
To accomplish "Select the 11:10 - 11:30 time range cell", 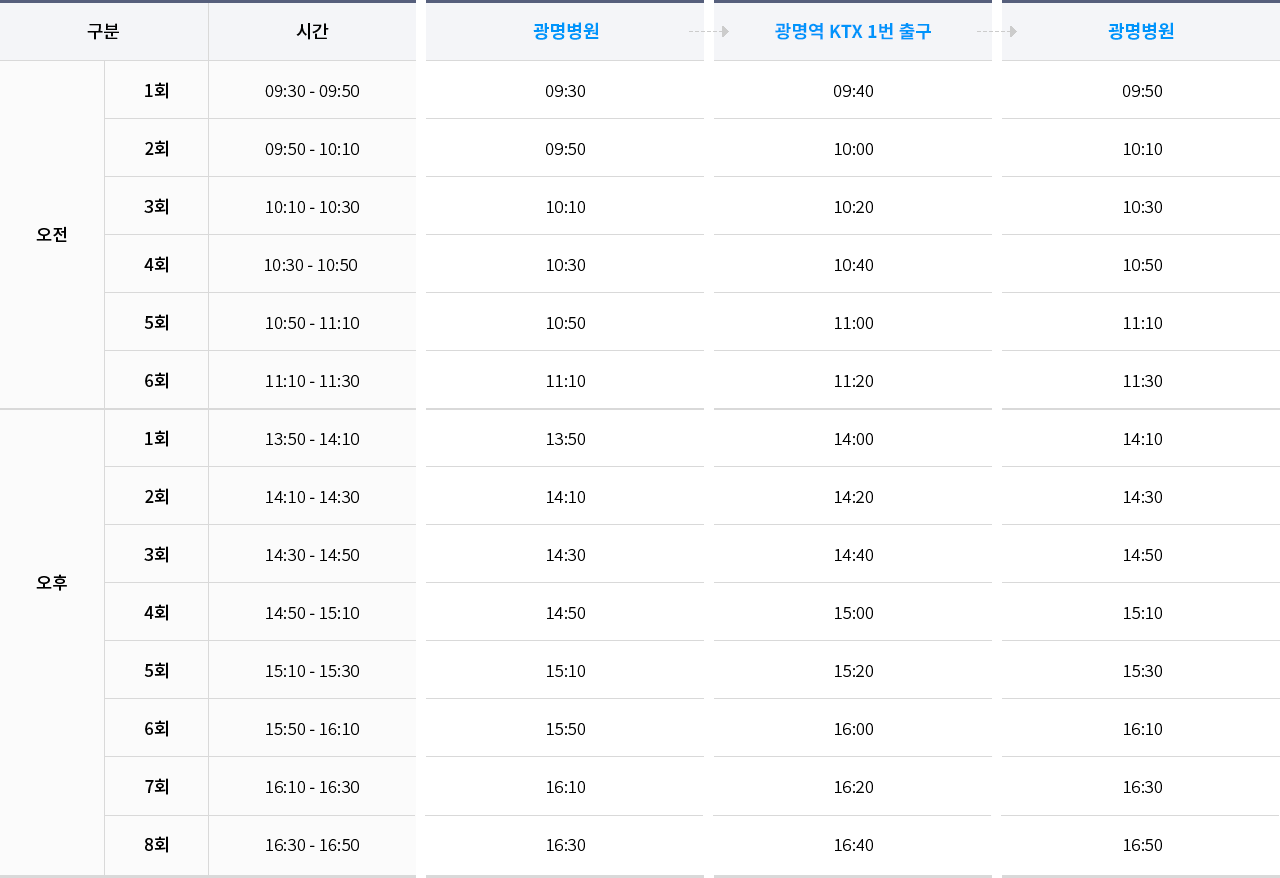I will click(312, 381).
